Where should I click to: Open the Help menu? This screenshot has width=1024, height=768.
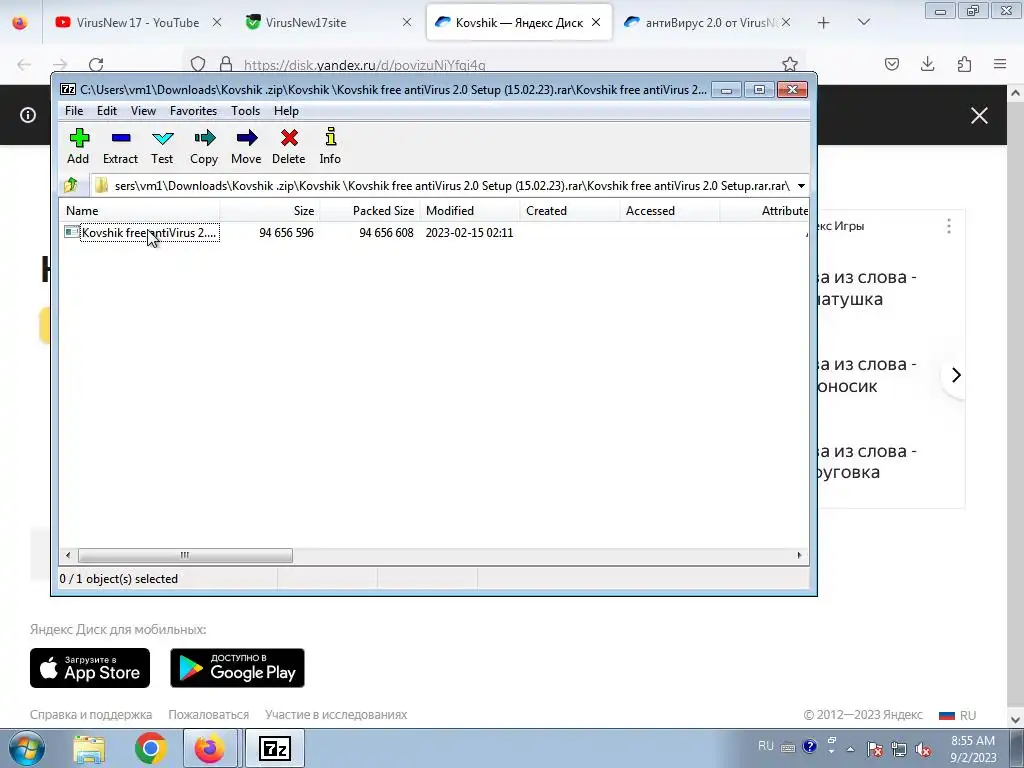pos(286,111)
